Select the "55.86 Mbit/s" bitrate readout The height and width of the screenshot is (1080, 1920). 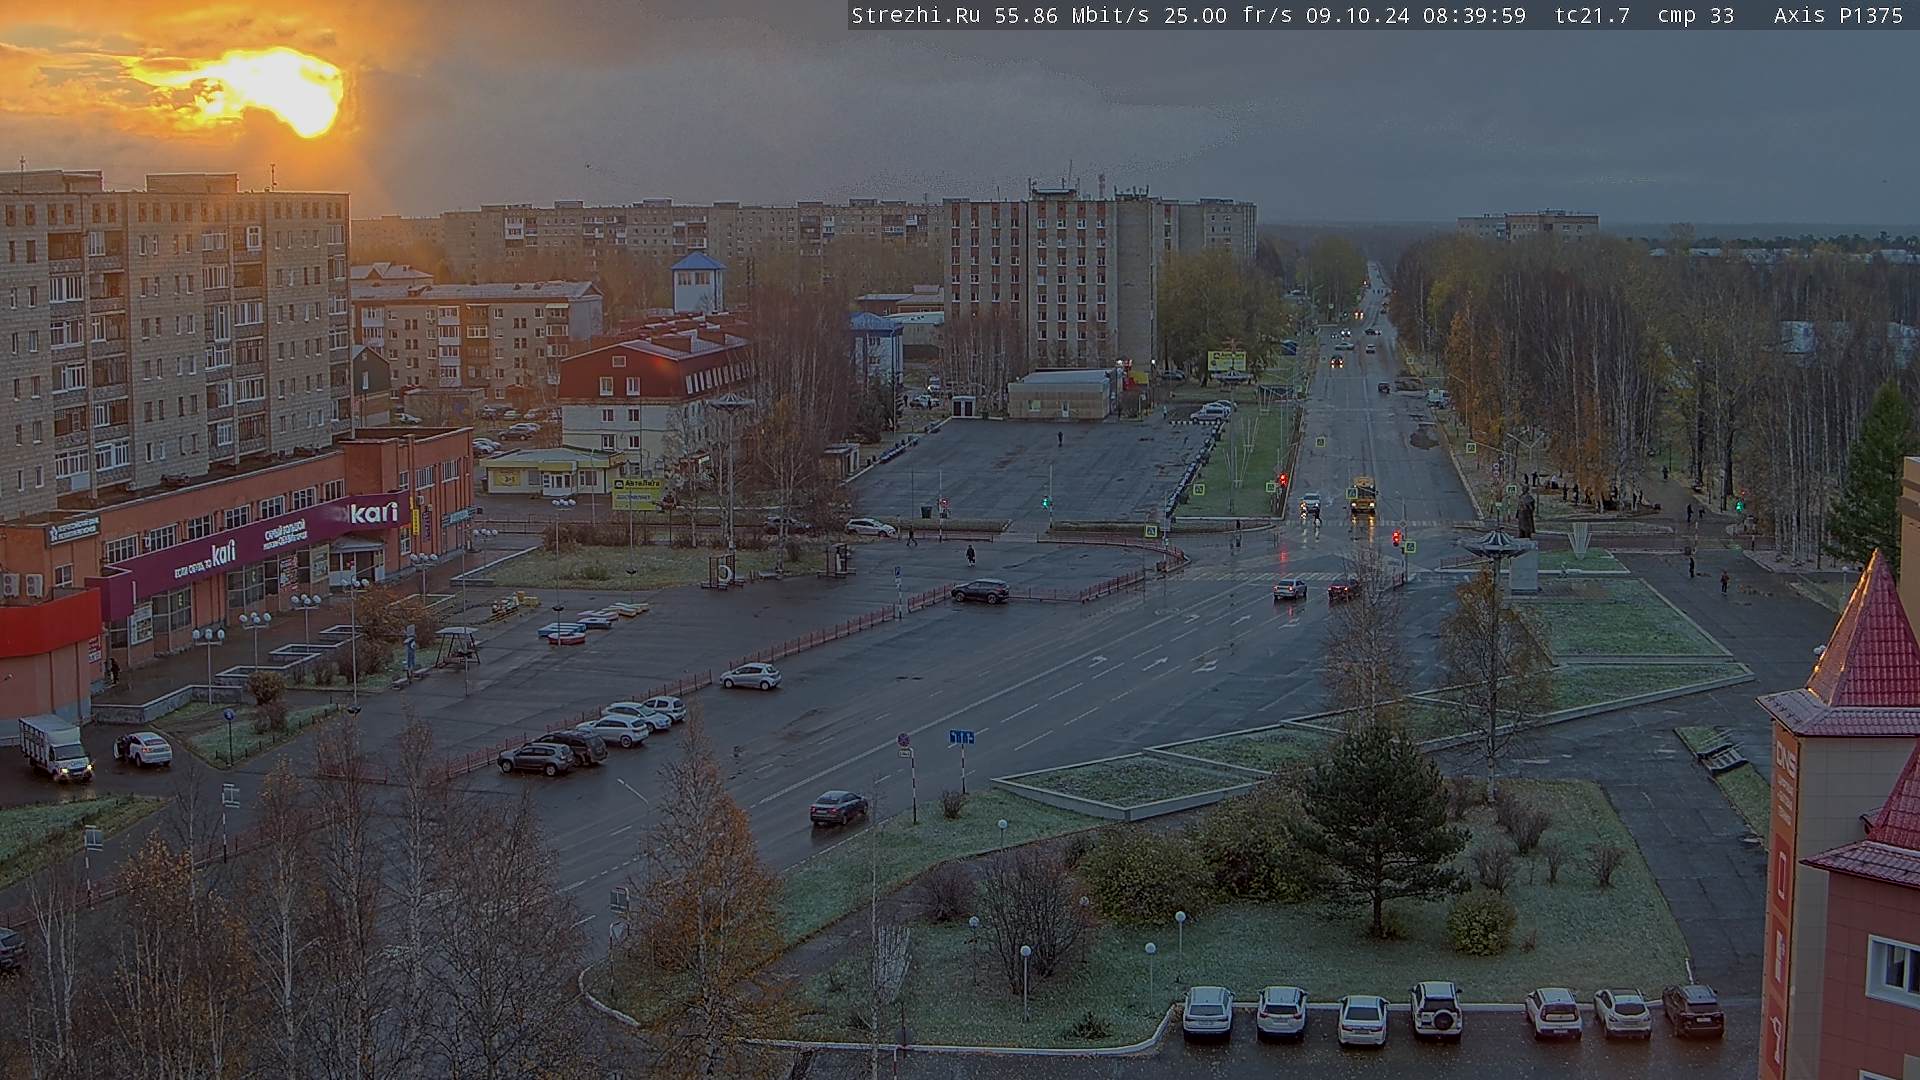pyautogui.click(x=1072, y=15)
